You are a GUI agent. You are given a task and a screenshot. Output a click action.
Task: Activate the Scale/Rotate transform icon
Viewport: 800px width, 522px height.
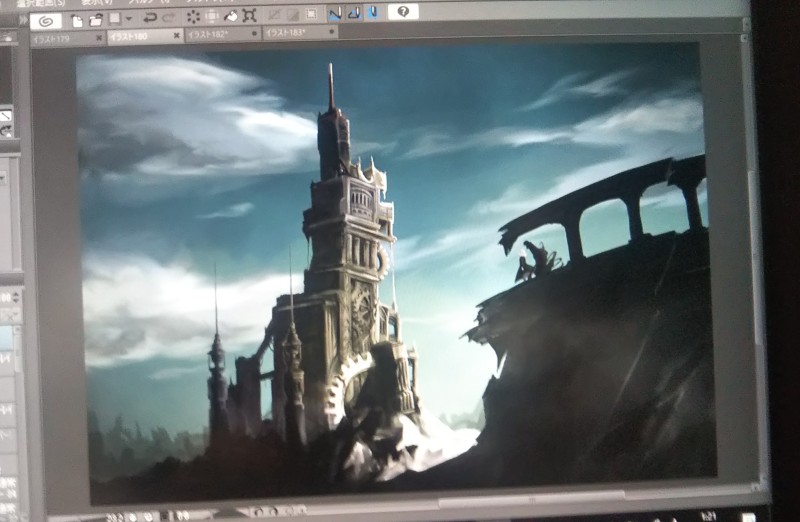point(249,16)
